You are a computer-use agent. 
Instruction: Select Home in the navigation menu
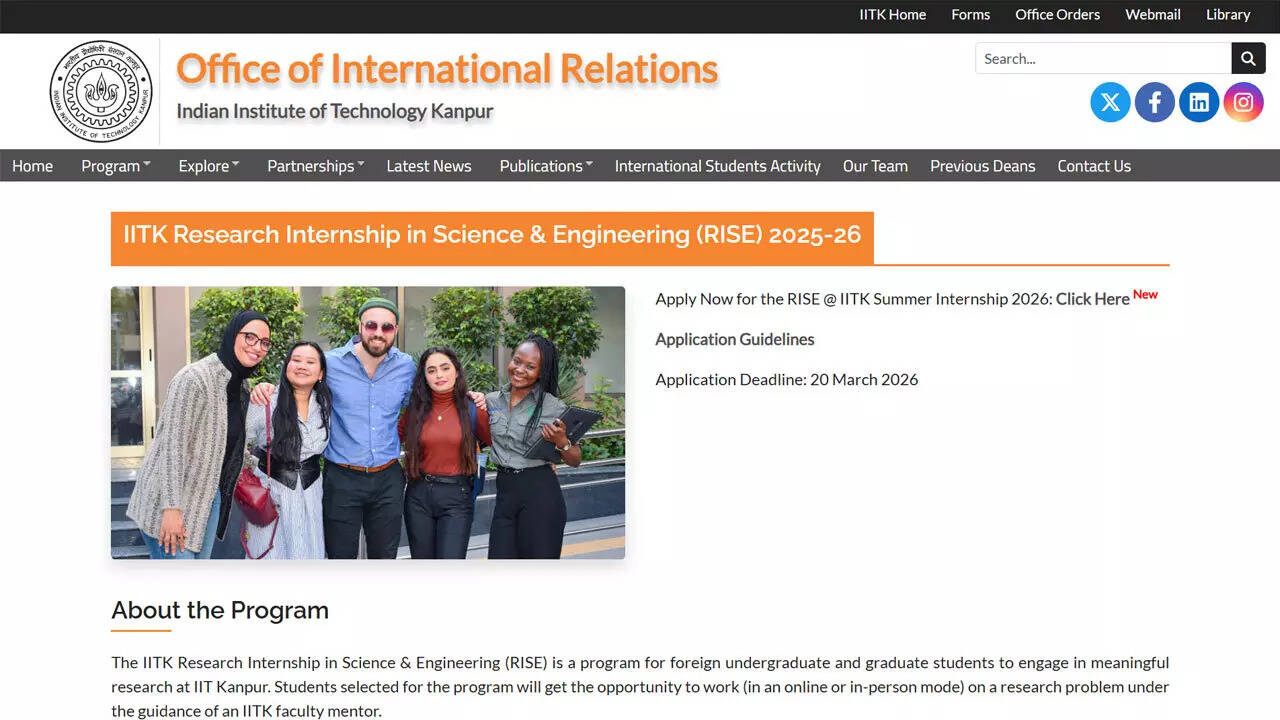coord(32,166)
